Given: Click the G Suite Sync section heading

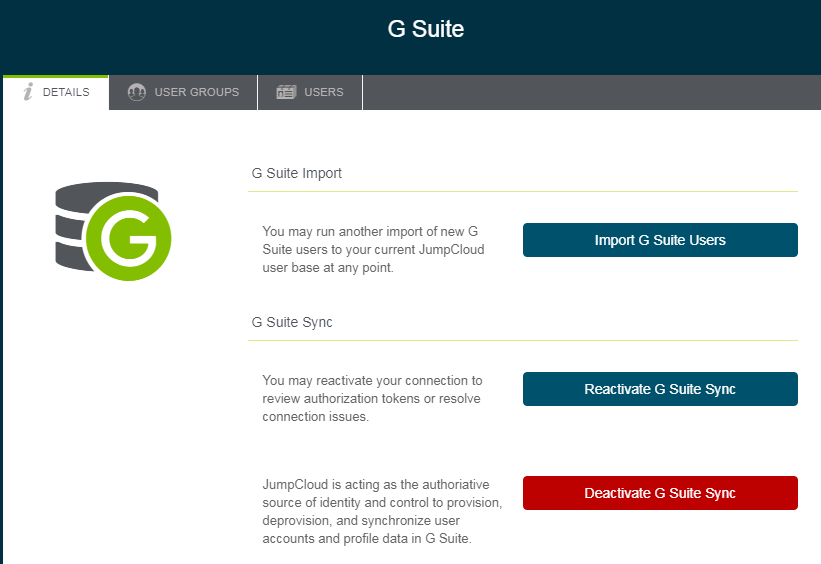Looking at the screenshot, I should [x=292, y=322].
